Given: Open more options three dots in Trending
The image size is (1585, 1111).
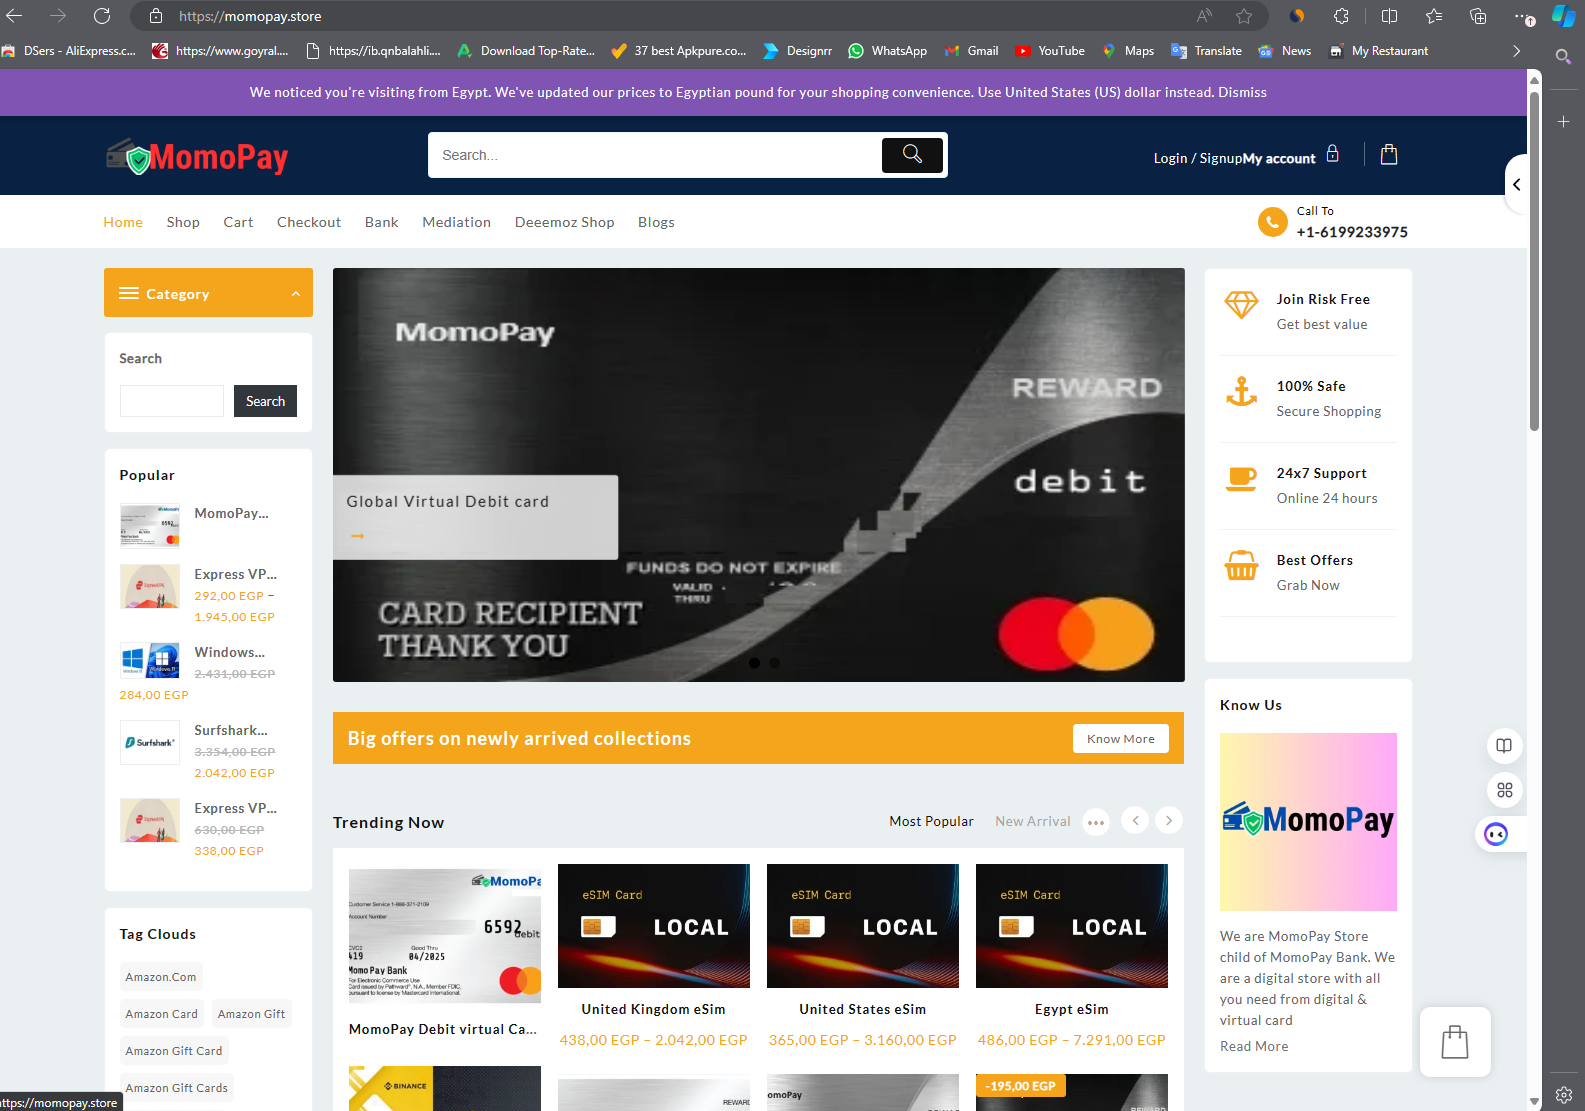Looking at the screenshot, I should point(1097,823).
